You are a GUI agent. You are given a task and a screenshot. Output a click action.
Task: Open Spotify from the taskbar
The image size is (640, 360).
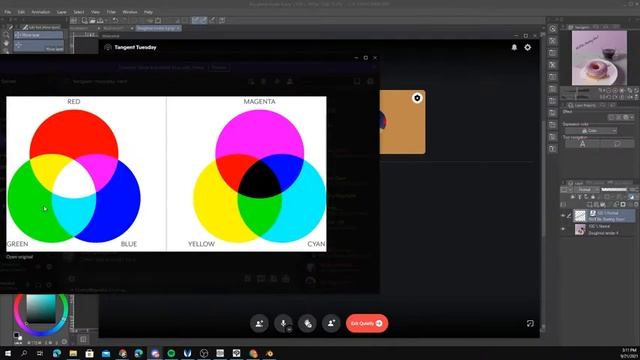[x=171, y=353]
